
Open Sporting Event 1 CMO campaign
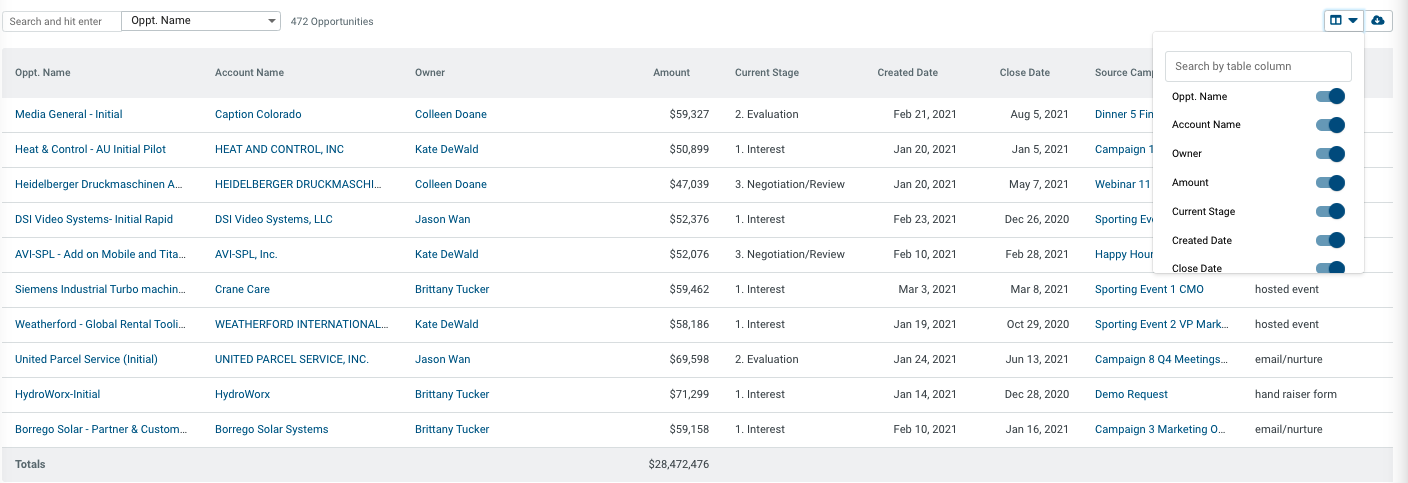tap(1149, 289)
